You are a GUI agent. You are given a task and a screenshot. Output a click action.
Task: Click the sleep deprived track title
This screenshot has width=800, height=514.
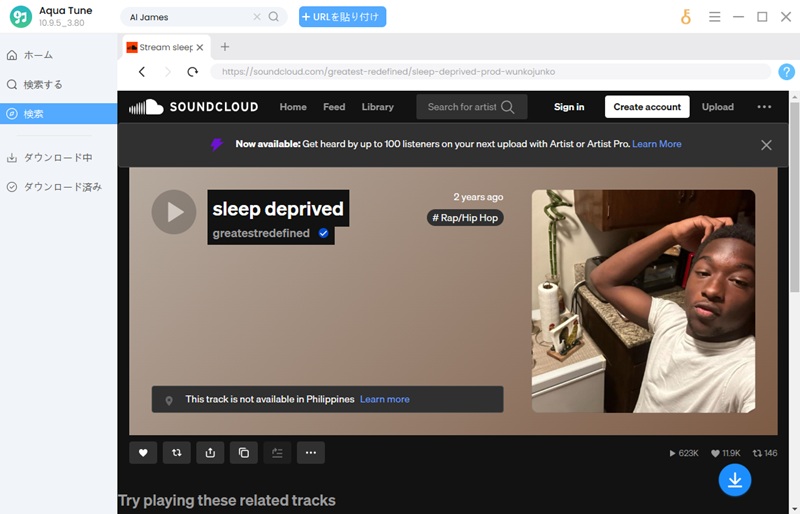[278, 209]
